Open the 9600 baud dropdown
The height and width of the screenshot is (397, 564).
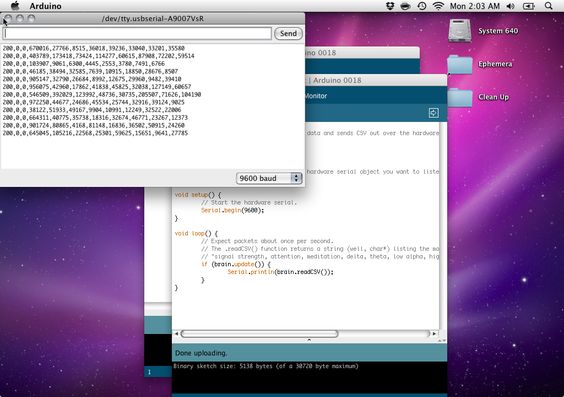[269, 178]
